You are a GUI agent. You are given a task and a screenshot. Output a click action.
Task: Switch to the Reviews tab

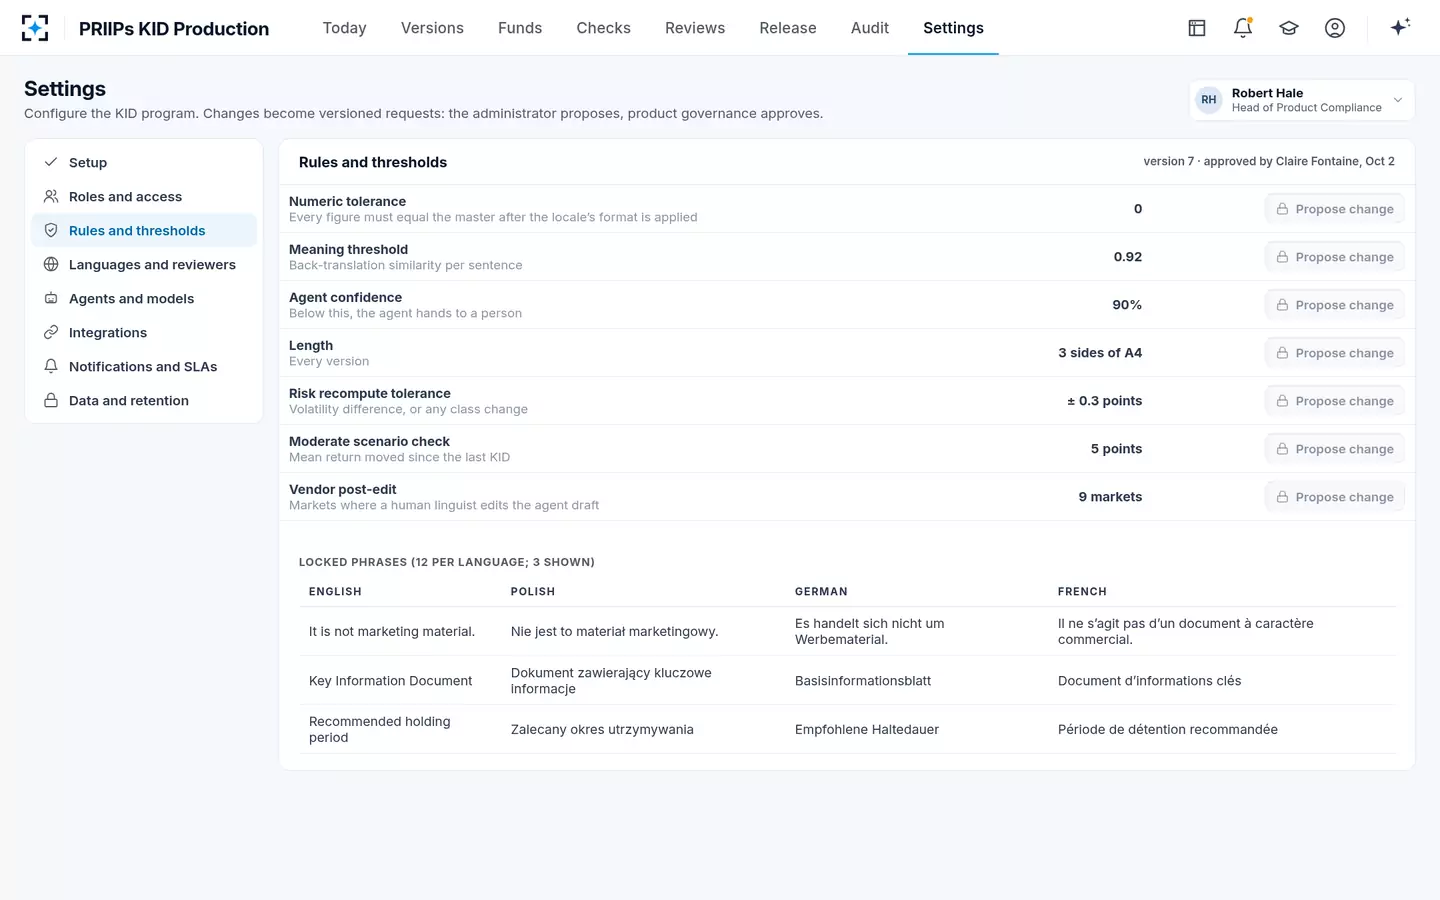coord(695,28)
